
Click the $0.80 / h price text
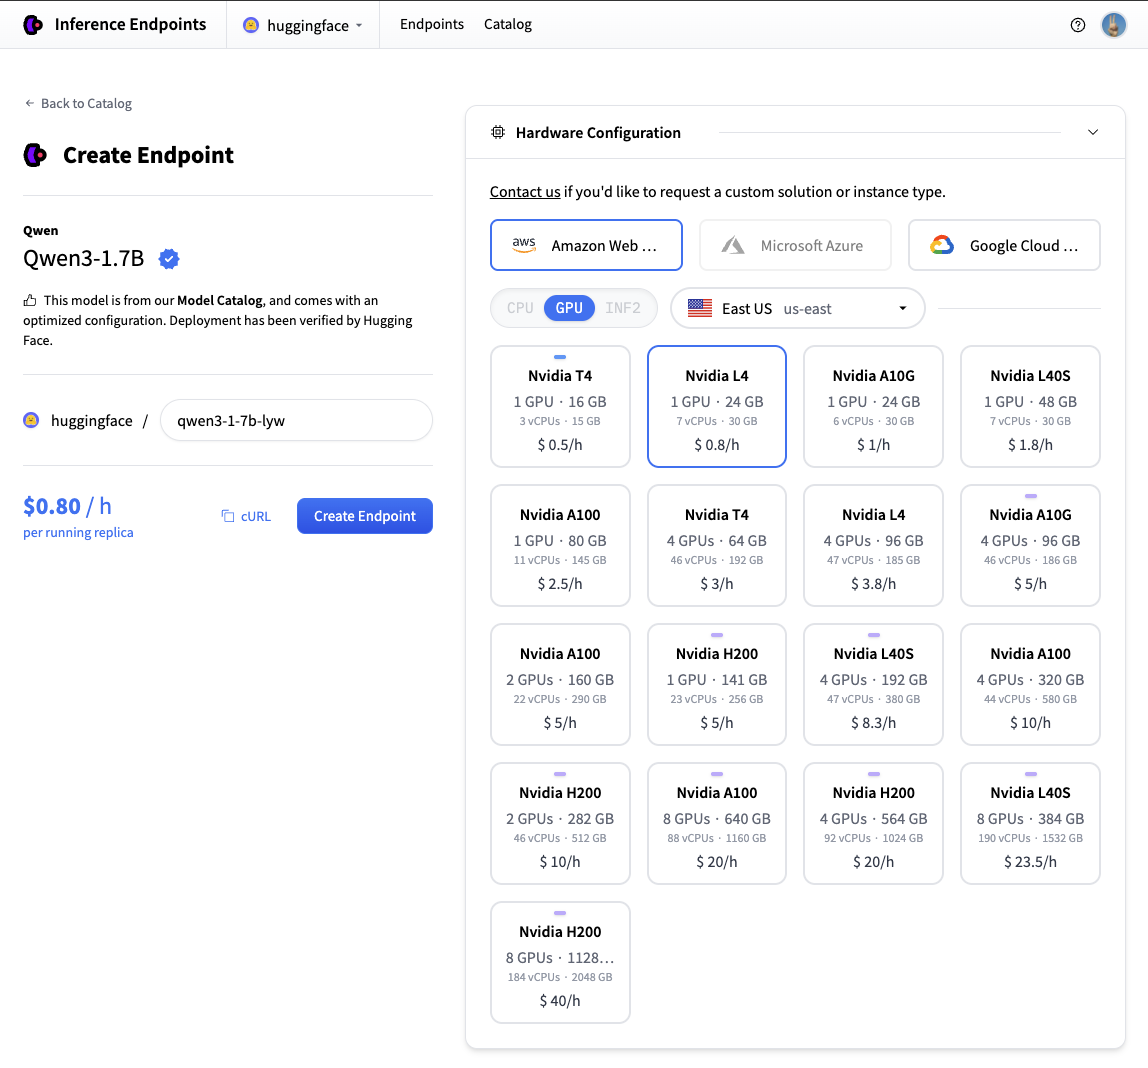click(x=67, y=506)
